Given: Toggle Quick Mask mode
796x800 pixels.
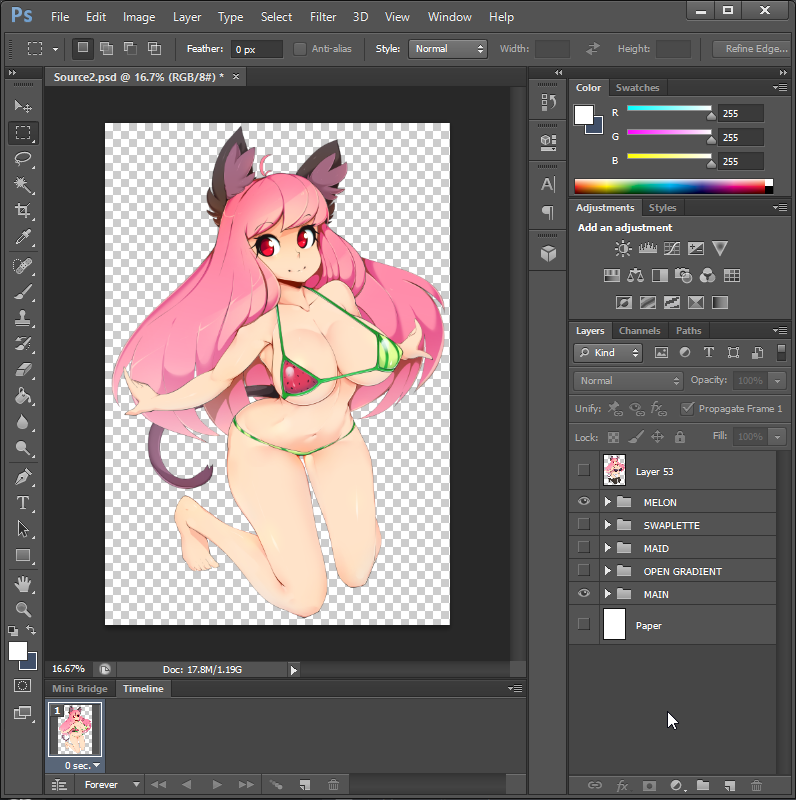Looking at the screenshot, I should tap(22, 685).
